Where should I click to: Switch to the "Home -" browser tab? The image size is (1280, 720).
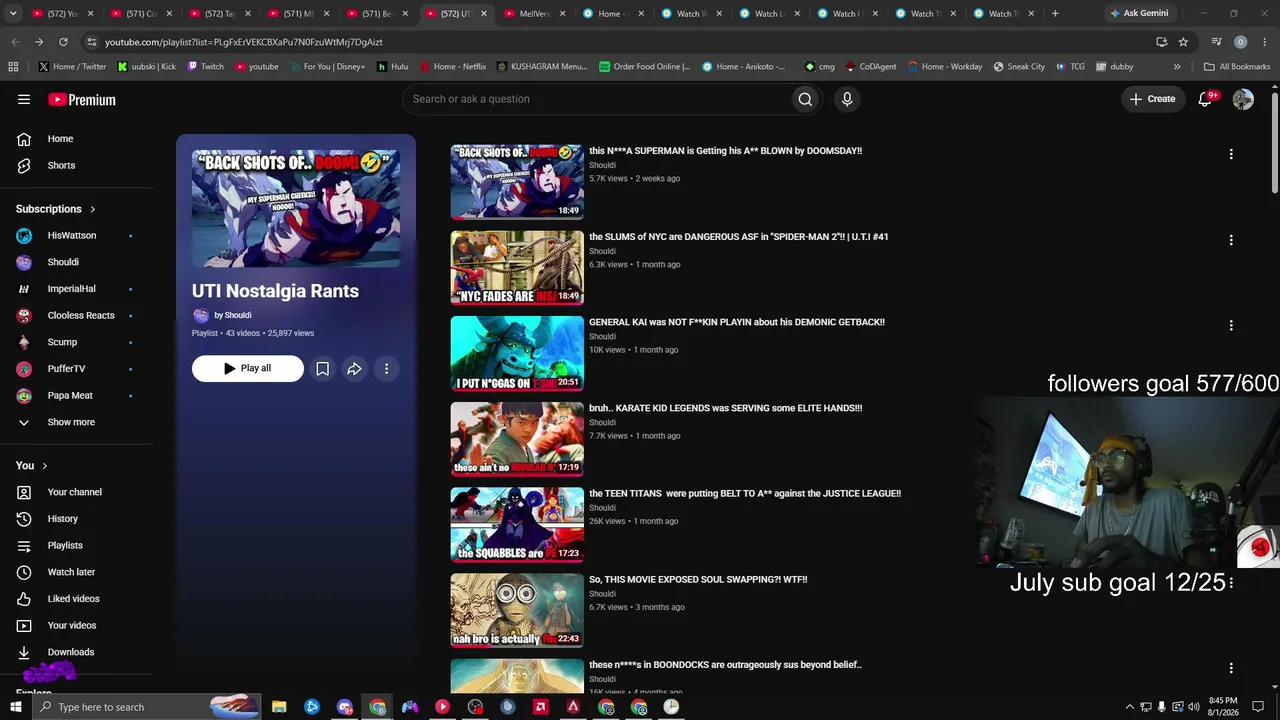613,14
